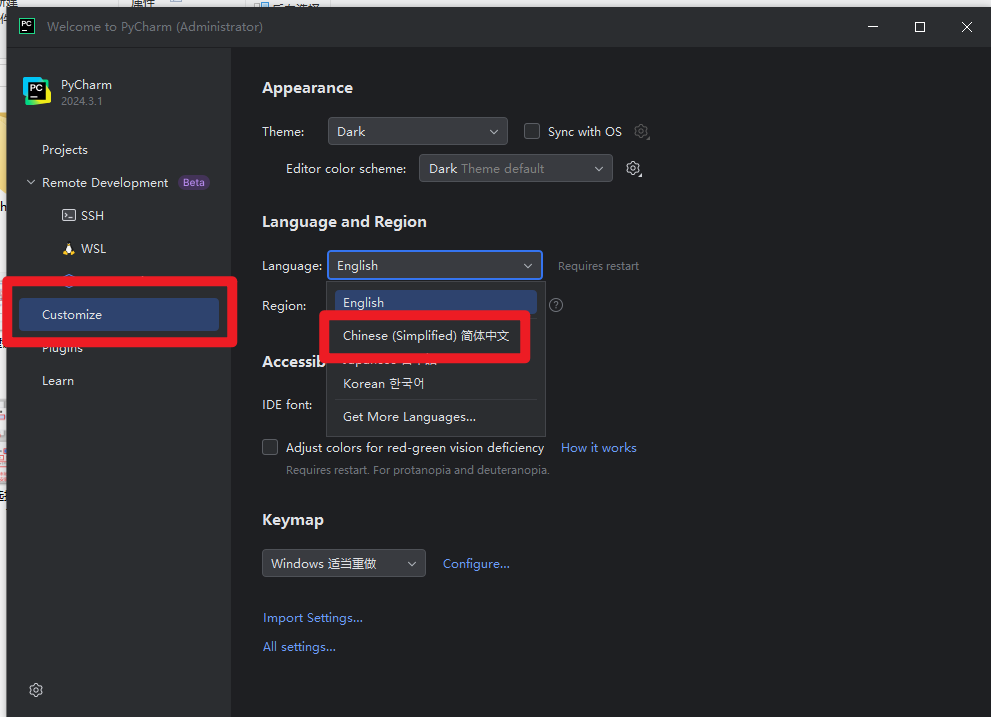Click the Language and Region heading
This screenshot has height=717, width=991.
344,222
